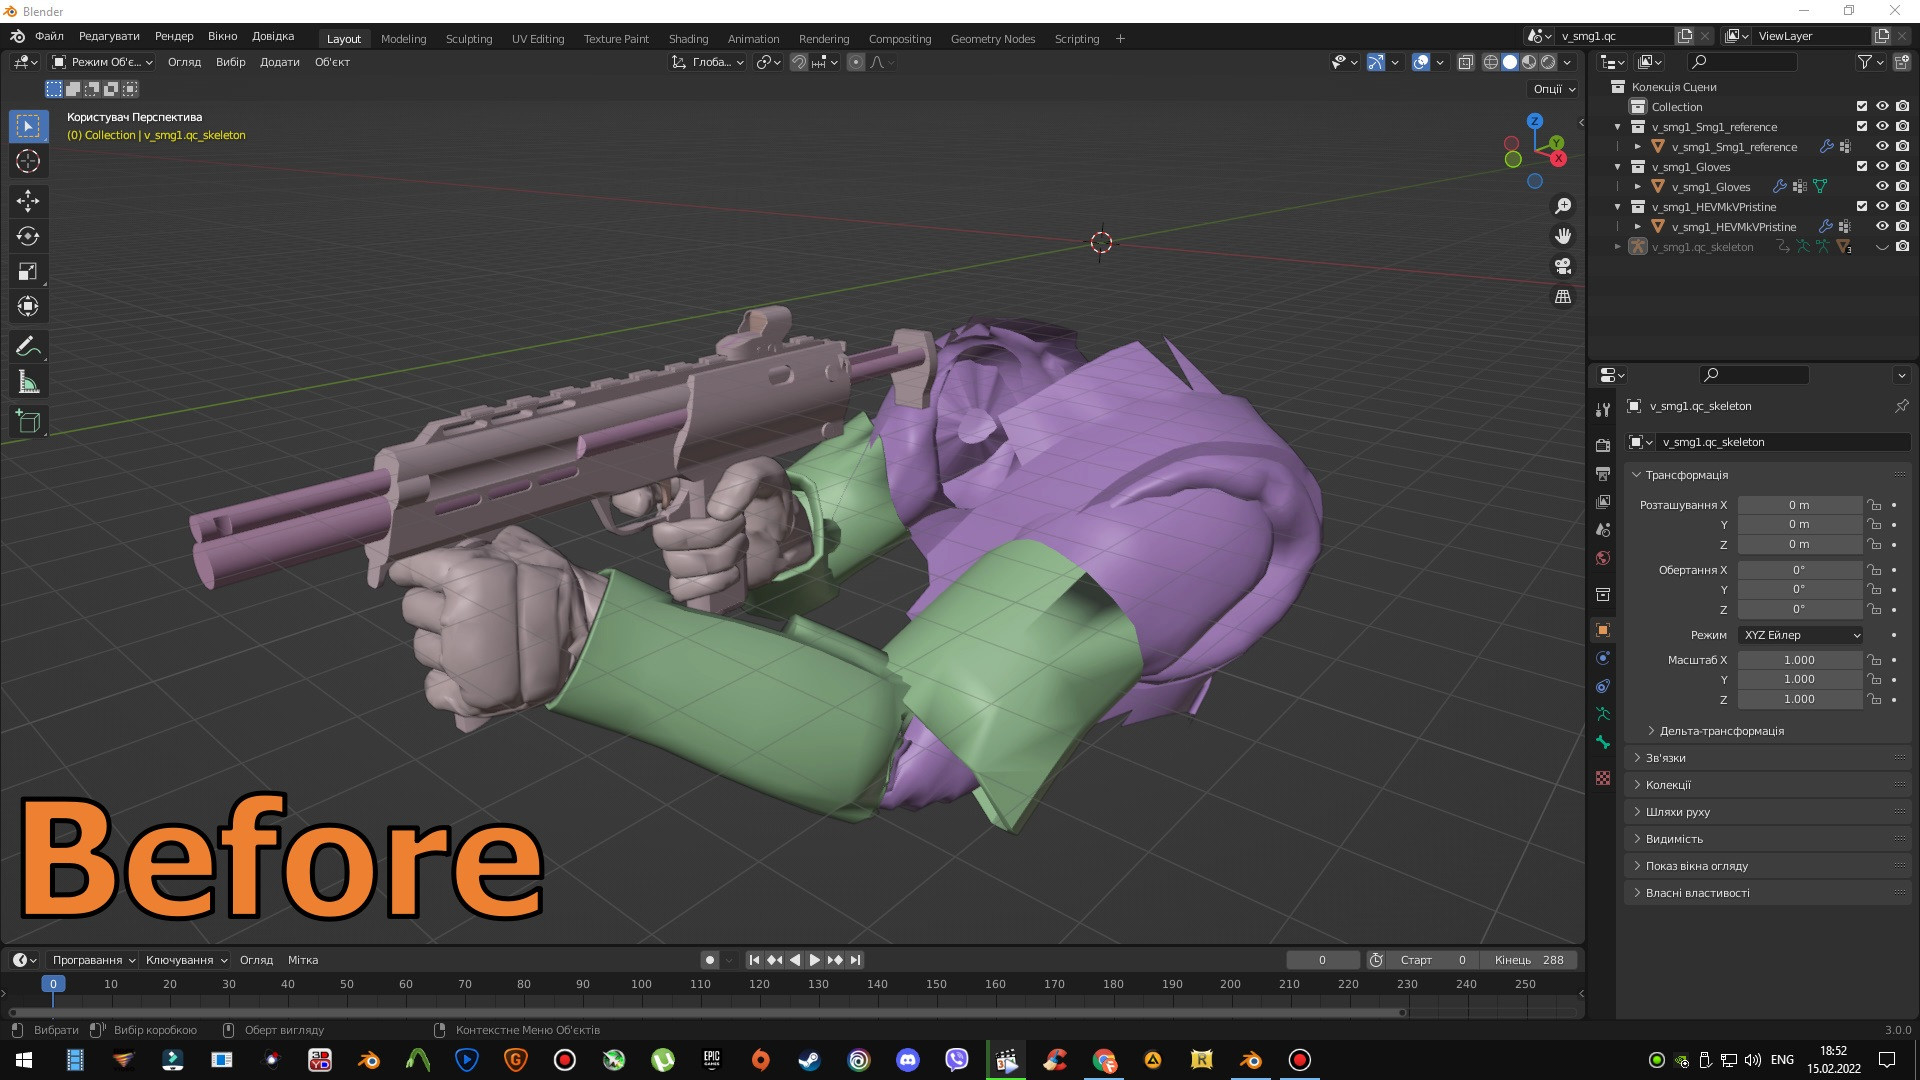Uncheck the v_smg1_HEVMkVPristine collection checkbox

[x=1862, y=206]
